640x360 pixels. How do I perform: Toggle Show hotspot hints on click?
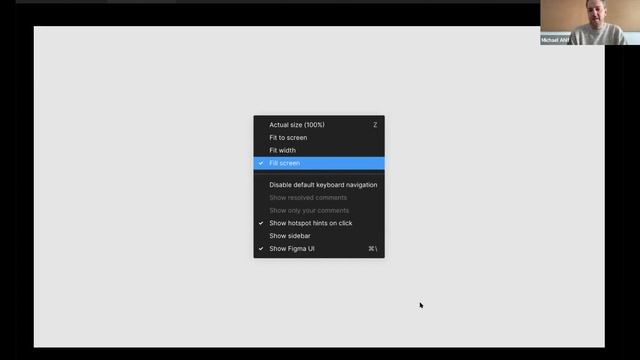[319, 223]
